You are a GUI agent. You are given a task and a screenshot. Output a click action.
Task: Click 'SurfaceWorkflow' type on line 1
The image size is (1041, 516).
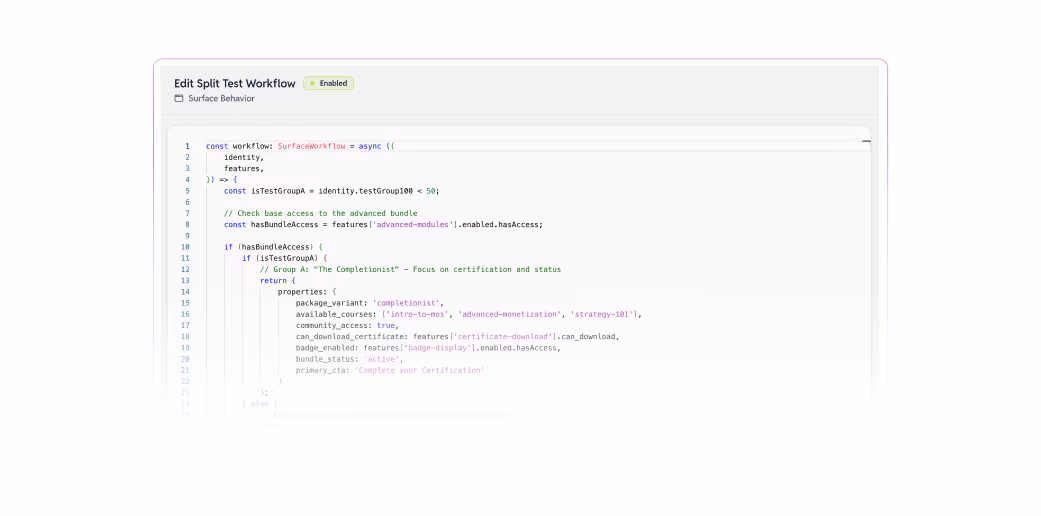311,146
